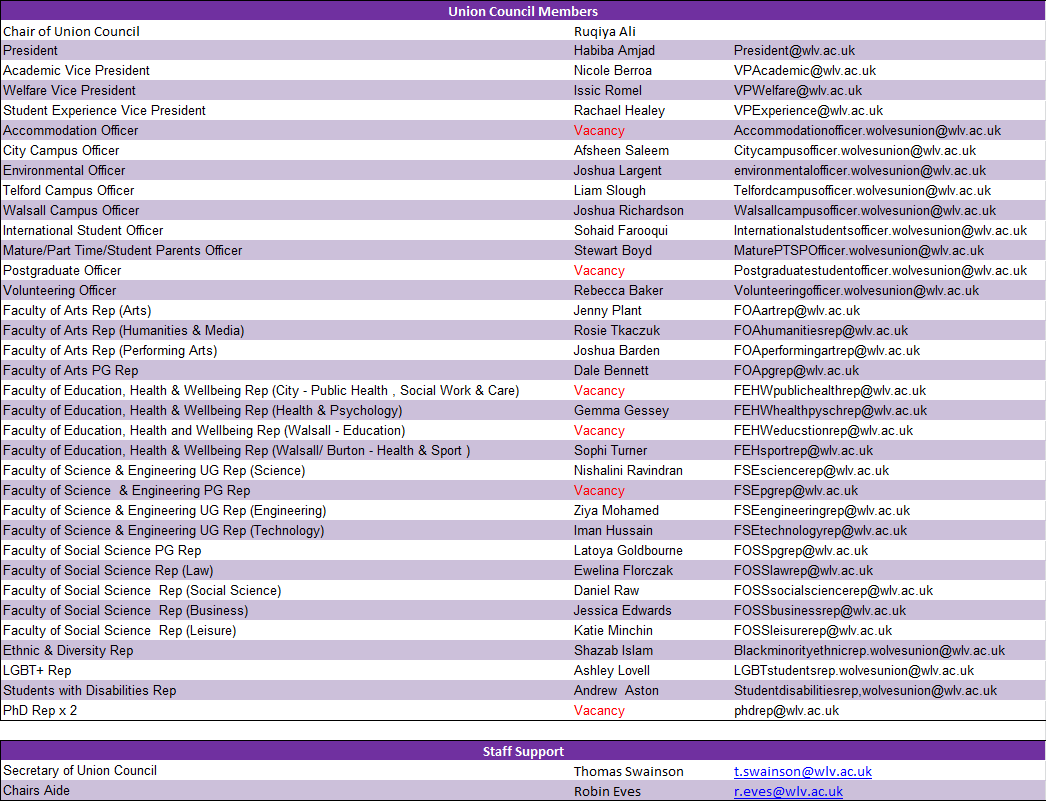Screen dimensions: 1047x802
Task: Select the LGBT+ Rep cell
Action: pyautogui.click(x=37, y=672)
